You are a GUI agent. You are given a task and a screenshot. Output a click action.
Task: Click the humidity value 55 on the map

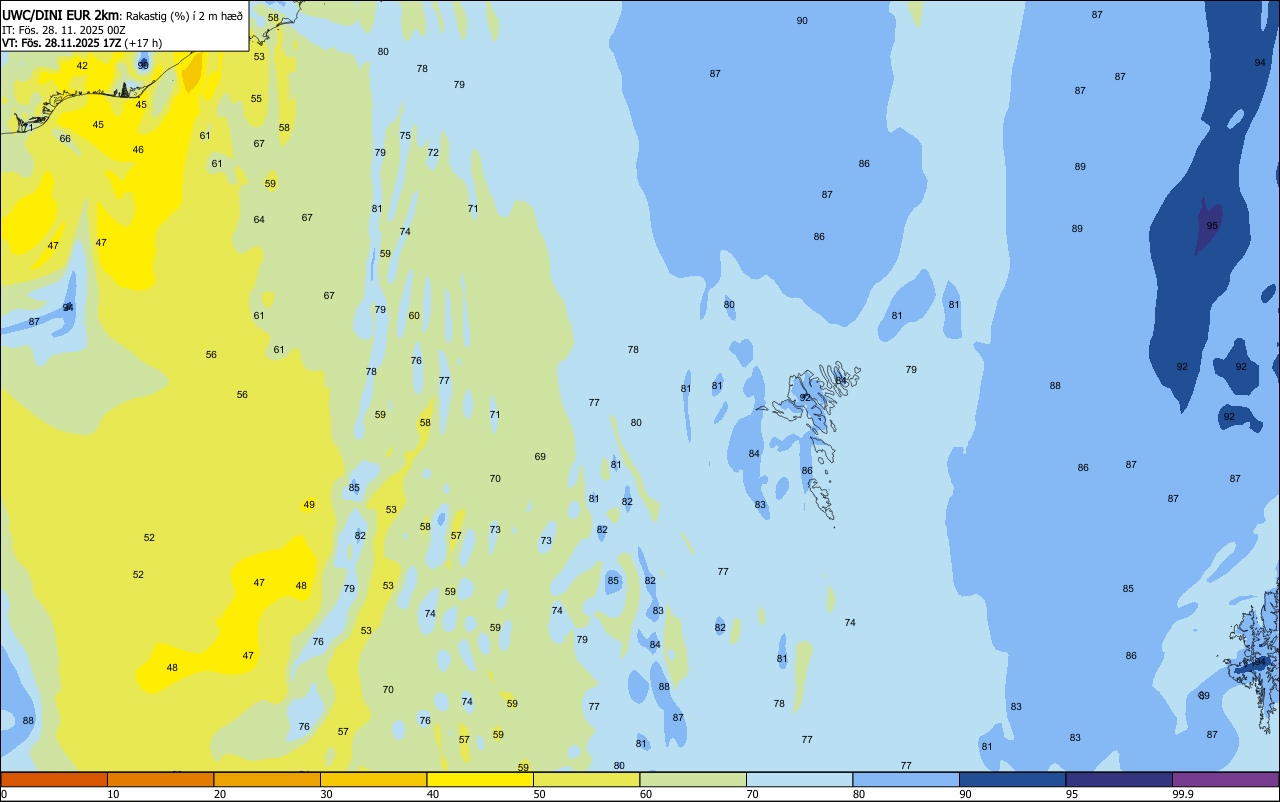(256, 99)
